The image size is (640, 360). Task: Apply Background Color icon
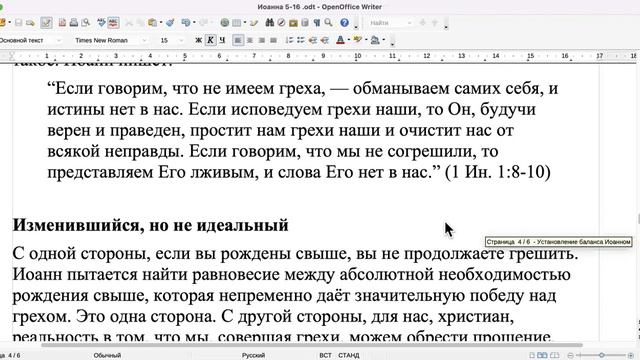[x=375, y=40]
